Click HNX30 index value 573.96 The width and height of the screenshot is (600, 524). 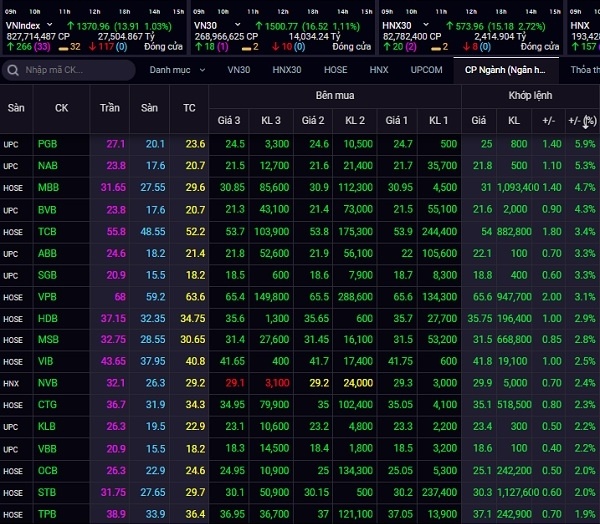(470, 26)
